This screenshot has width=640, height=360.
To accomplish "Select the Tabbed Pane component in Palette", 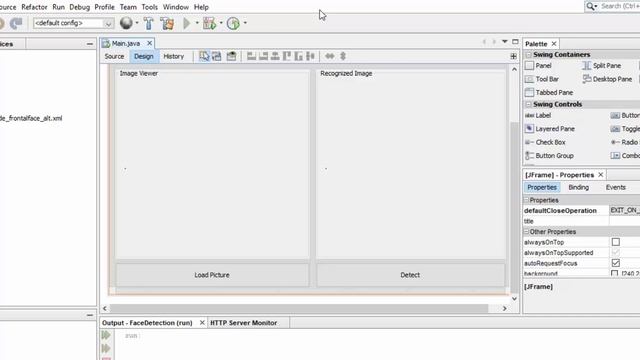I will pyautogui.click(x=549, y=92).
